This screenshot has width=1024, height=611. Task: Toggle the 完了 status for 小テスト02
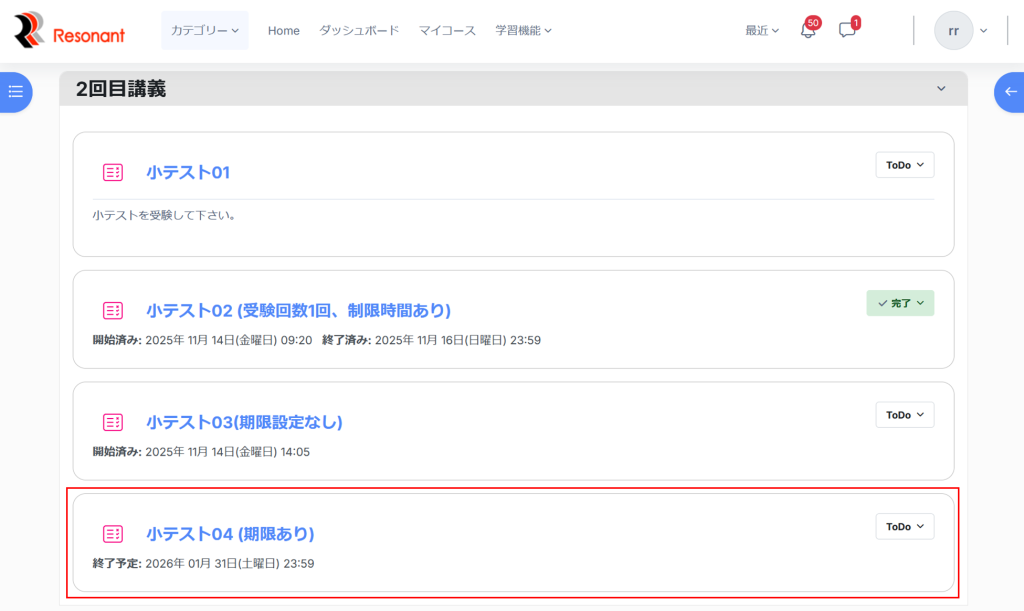point(900,303)
